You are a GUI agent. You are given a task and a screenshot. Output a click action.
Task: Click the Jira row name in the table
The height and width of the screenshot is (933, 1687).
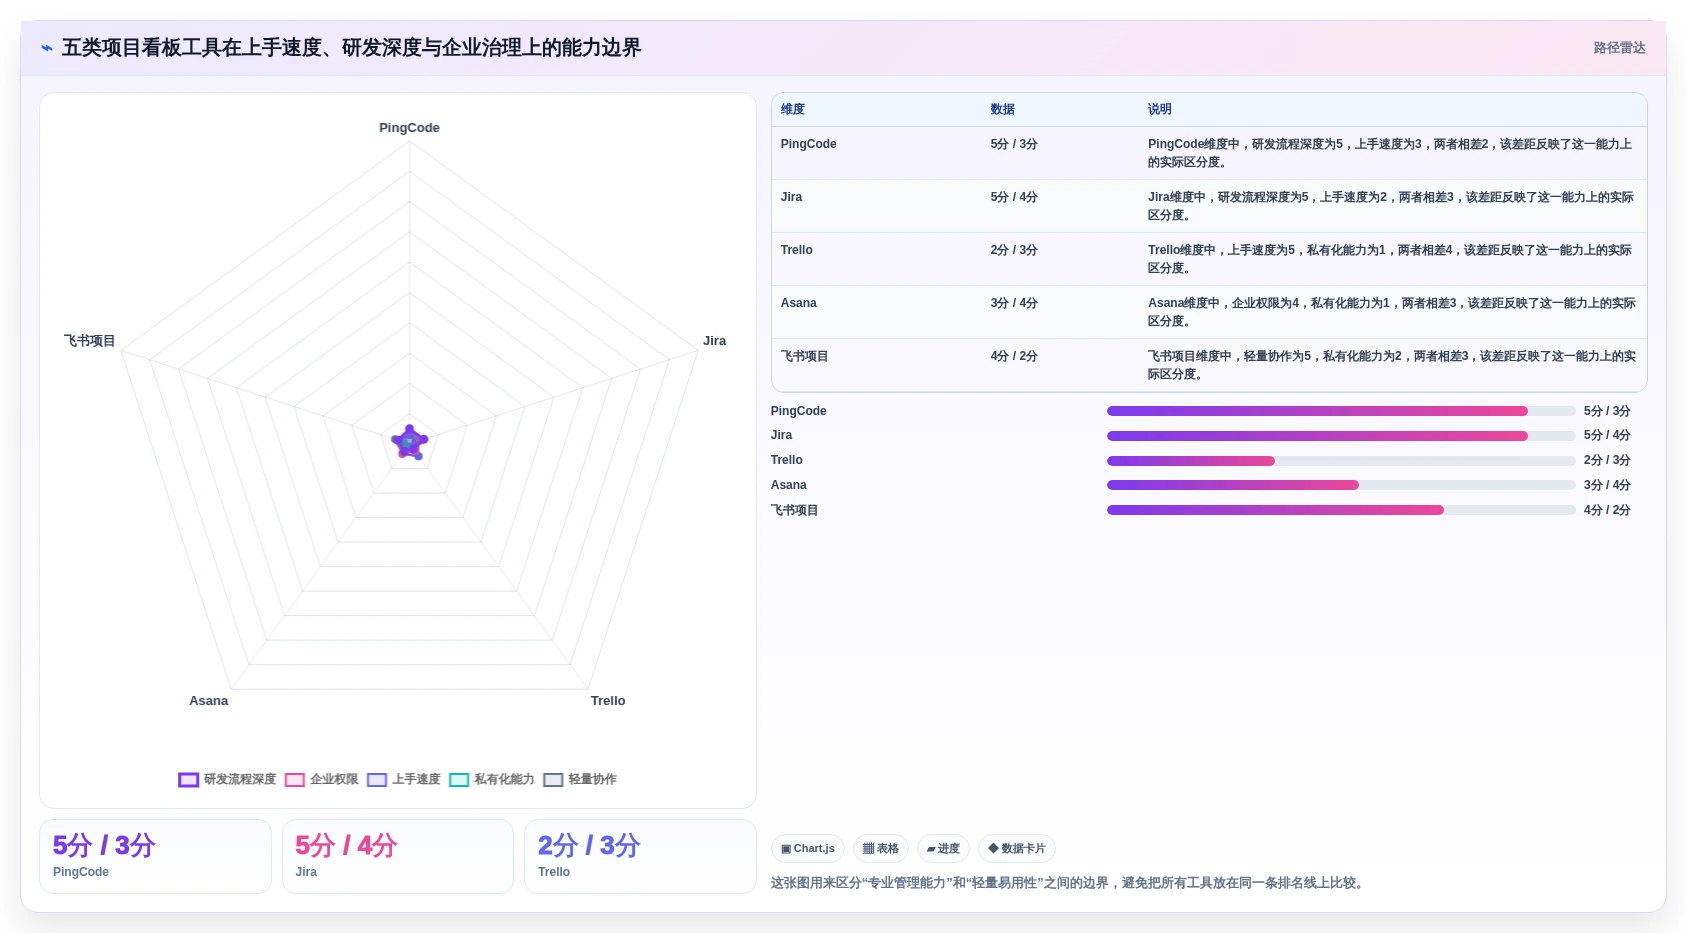click(x=791, y=197)
